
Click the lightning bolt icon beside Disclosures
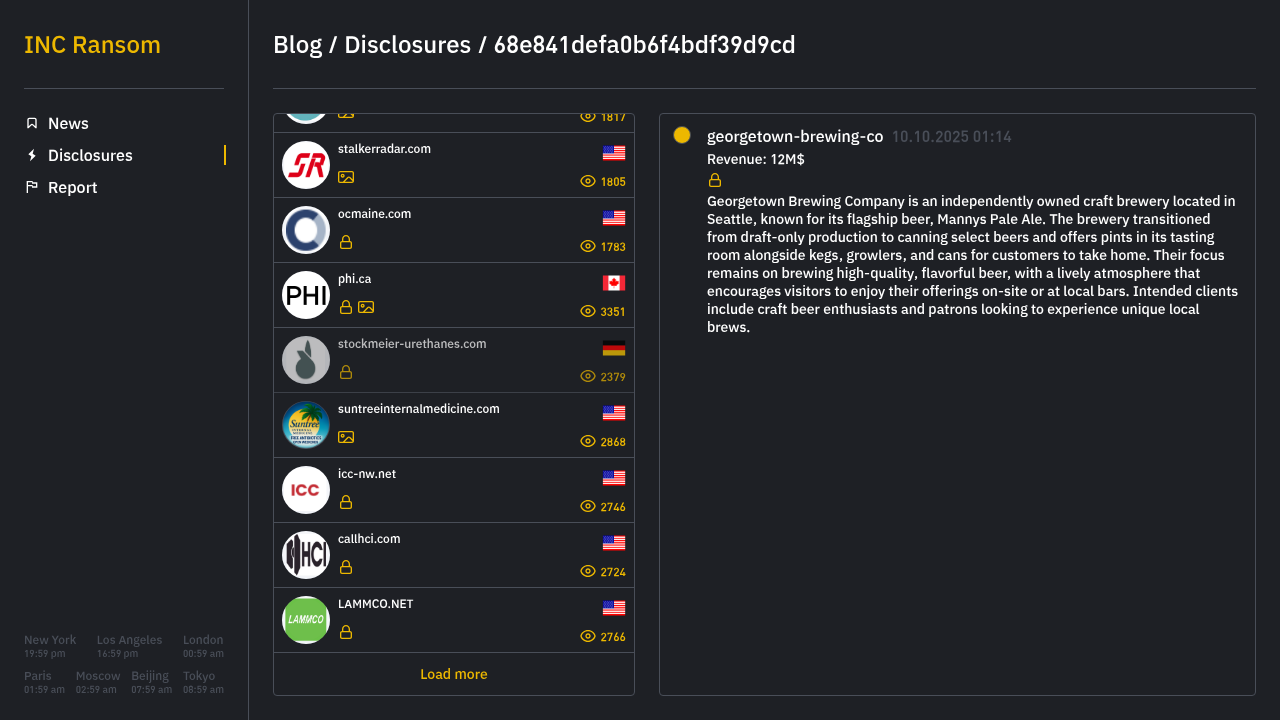32,155
